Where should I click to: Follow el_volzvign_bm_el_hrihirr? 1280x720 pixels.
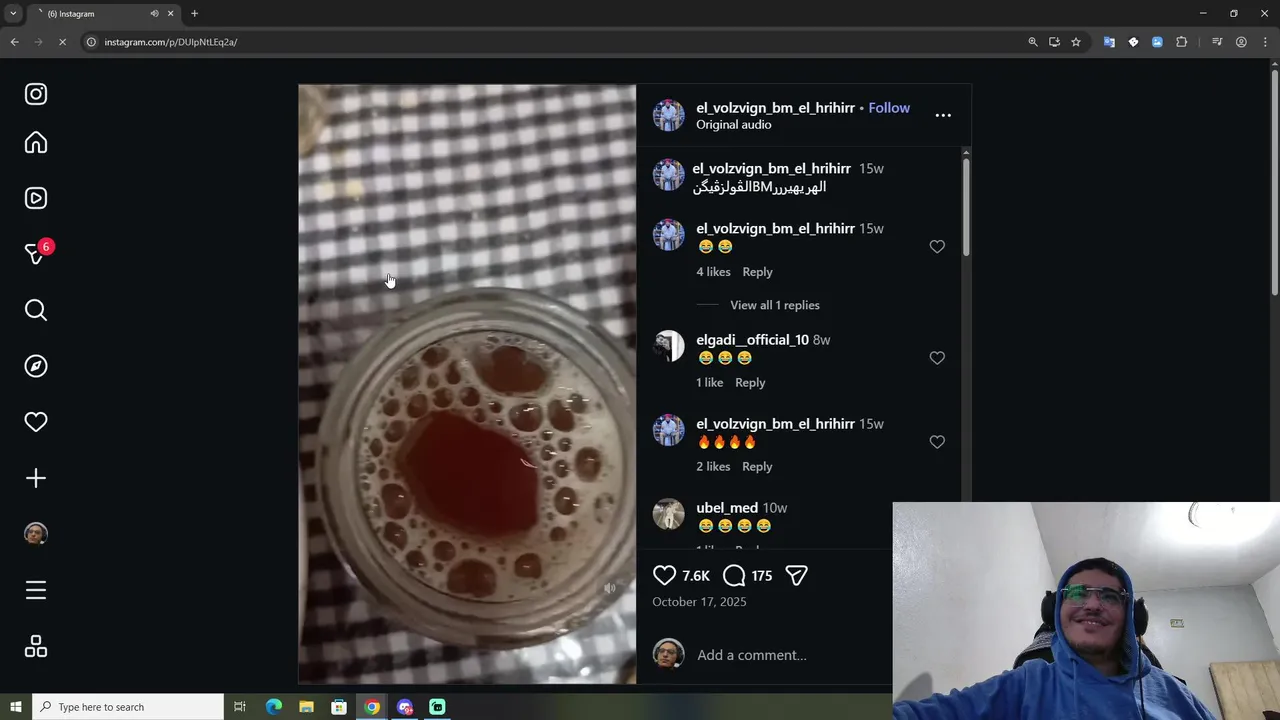(889, 108)
